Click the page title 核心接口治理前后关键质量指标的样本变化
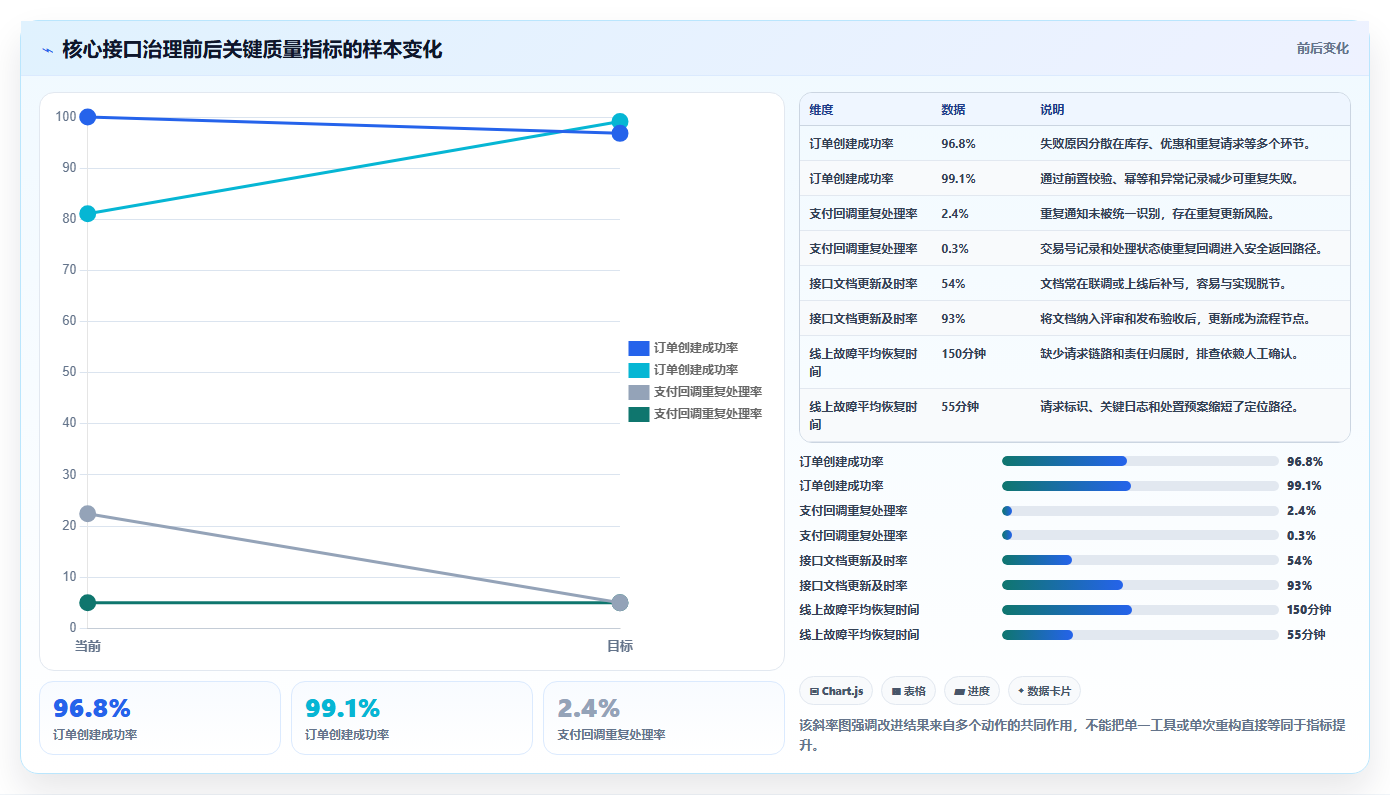 tap(252, 49)
